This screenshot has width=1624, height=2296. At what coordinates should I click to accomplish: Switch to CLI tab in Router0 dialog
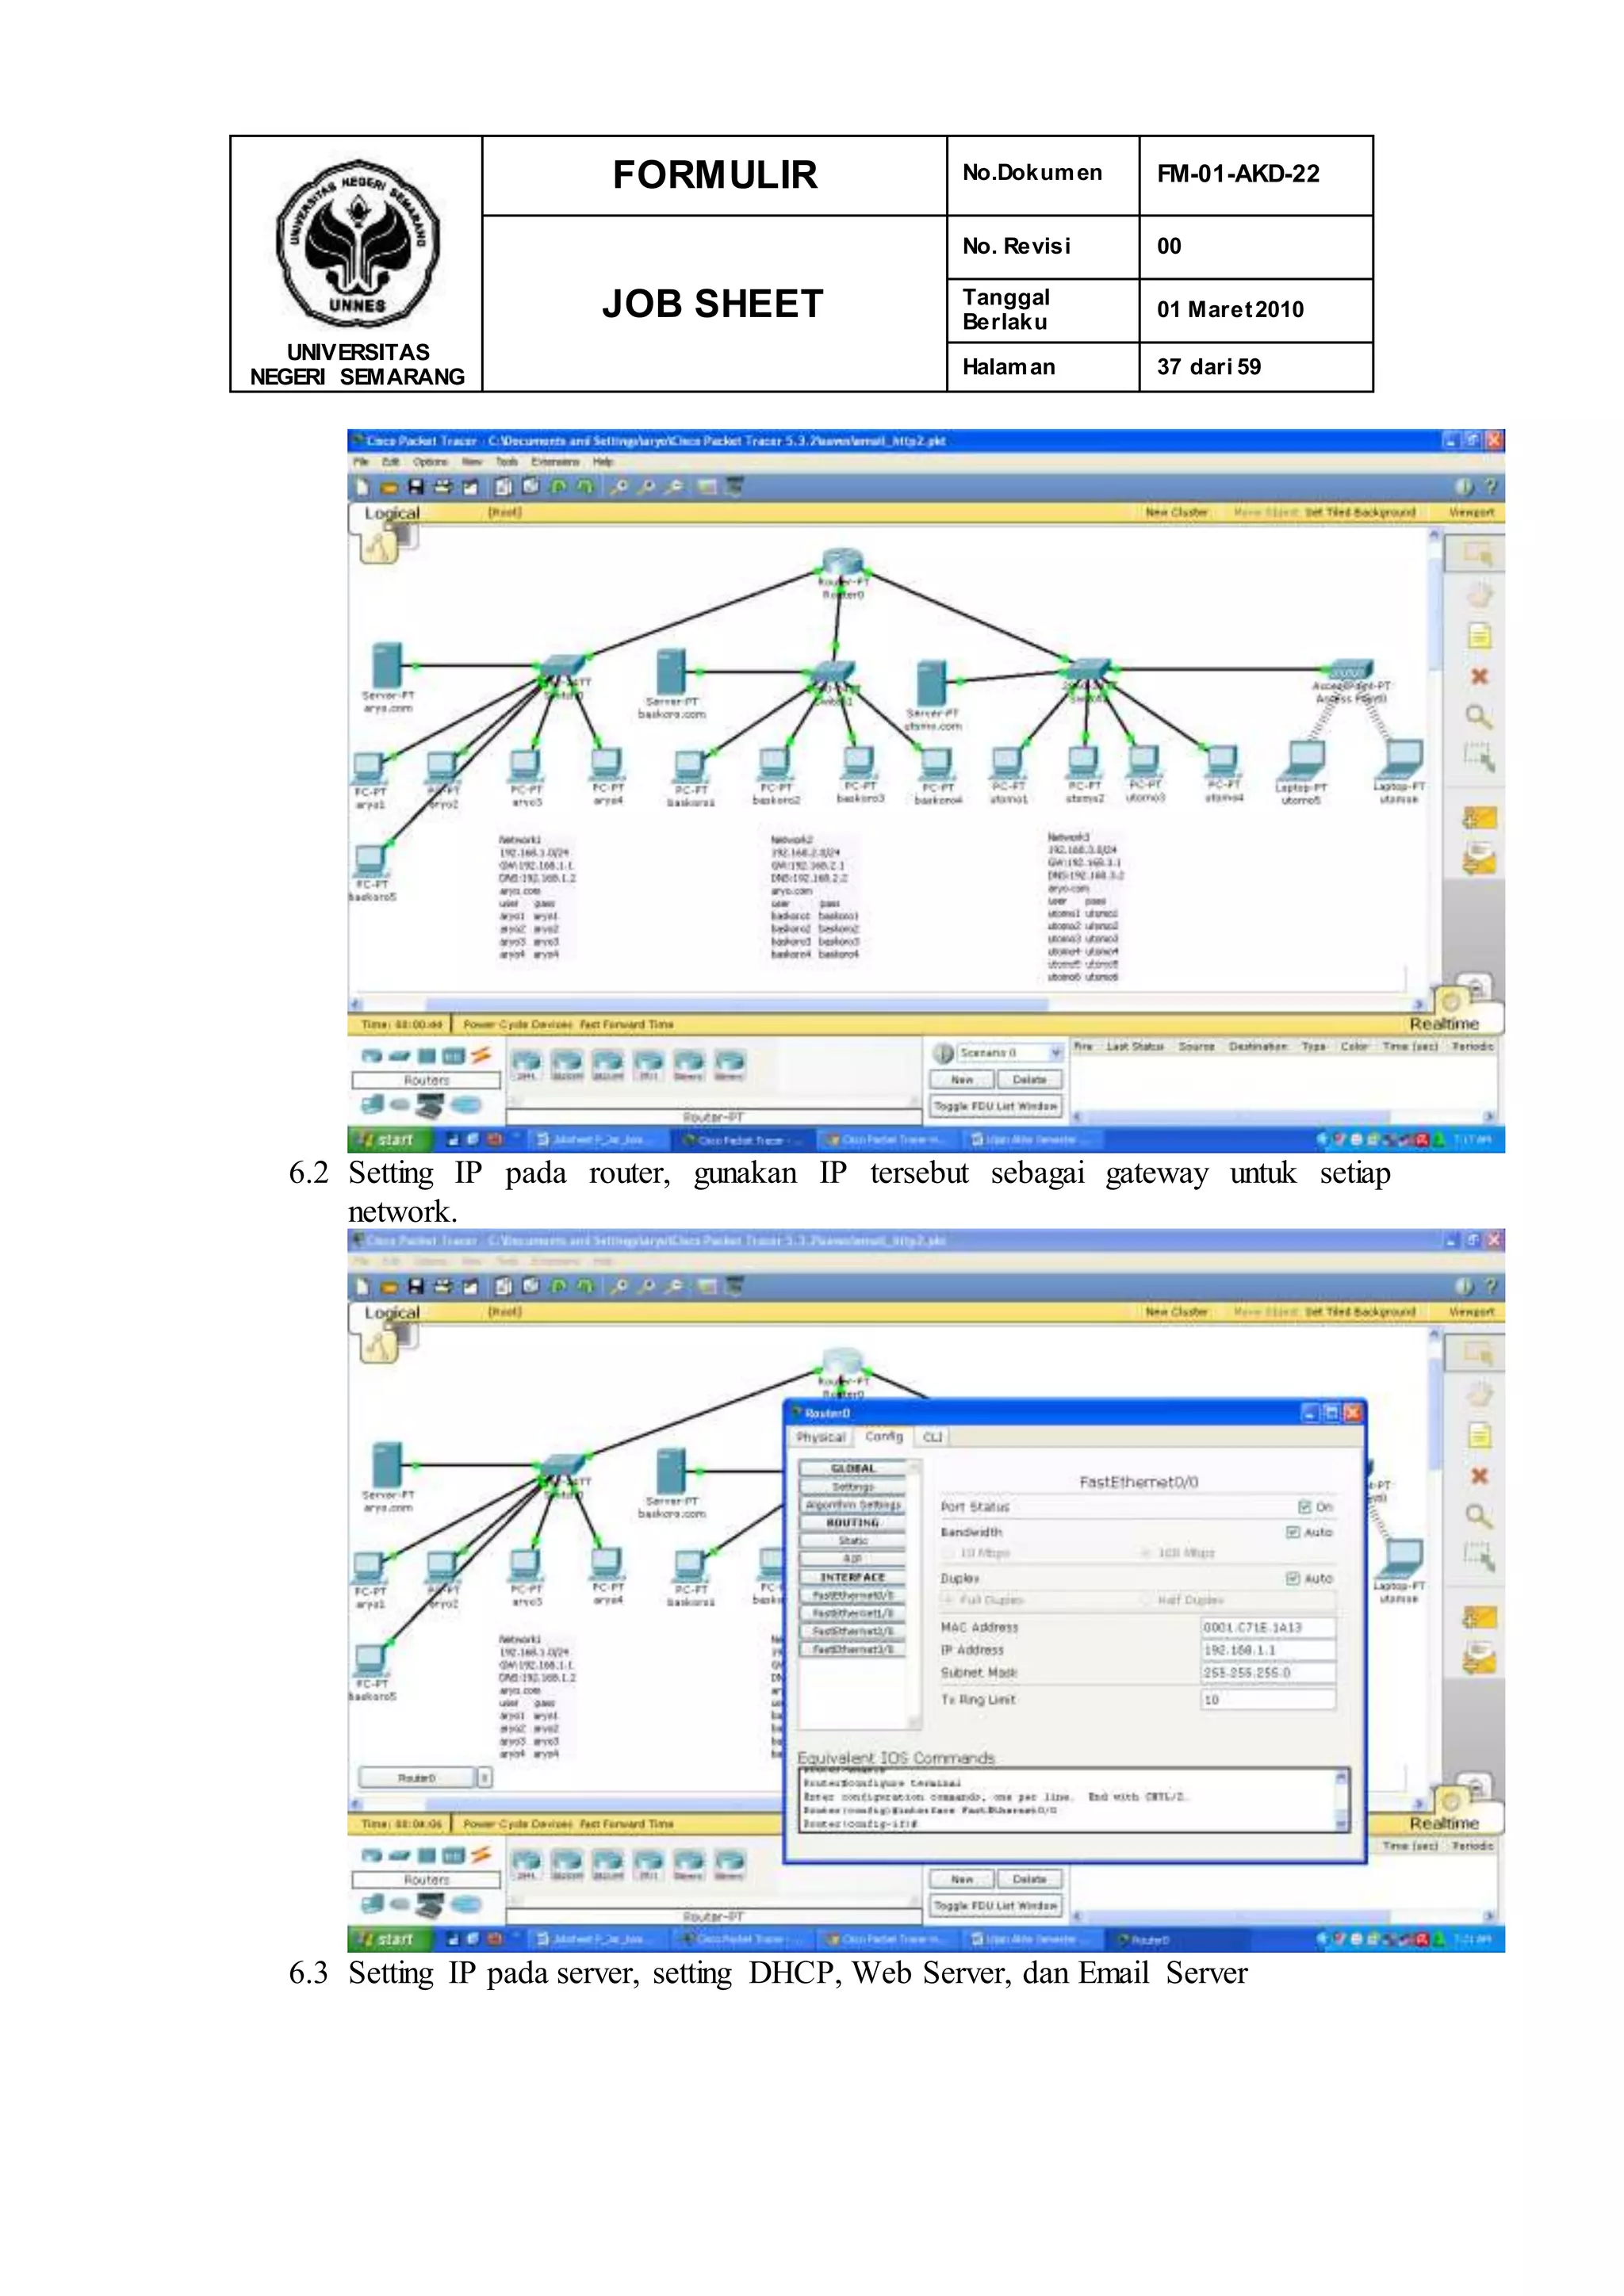click(x=932, y=1437)
